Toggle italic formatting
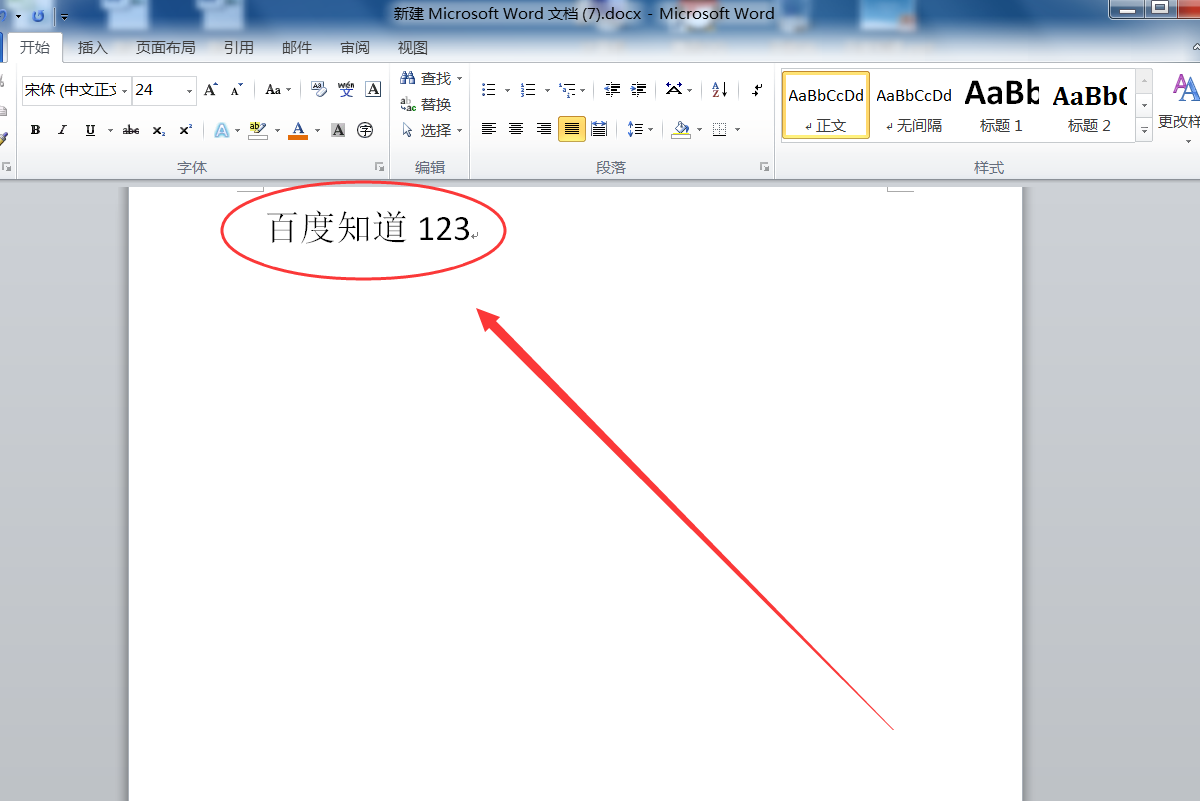 [x=62, y=130]
